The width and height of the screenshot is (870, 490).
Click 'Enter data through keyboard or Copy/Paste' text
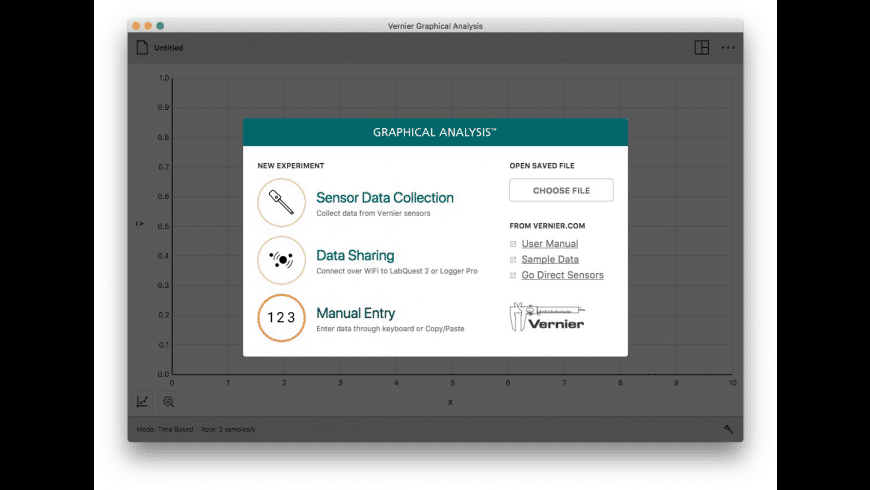click(x=390, y=329)
